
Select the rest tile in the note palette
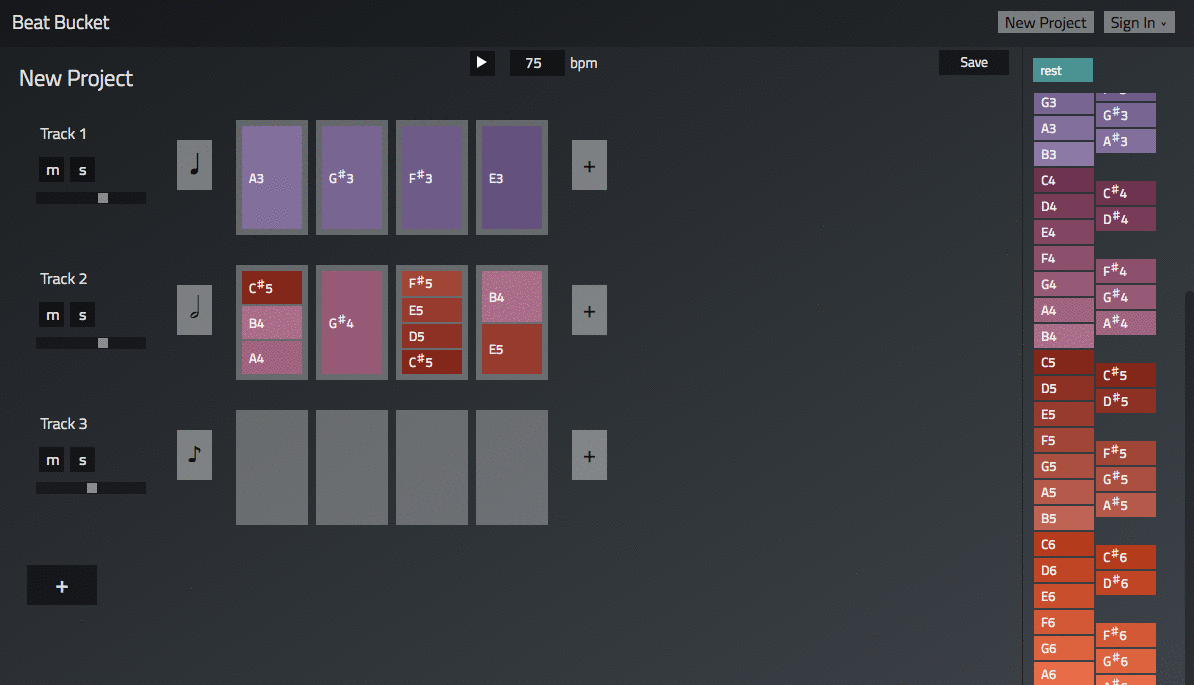[1062, 70]
